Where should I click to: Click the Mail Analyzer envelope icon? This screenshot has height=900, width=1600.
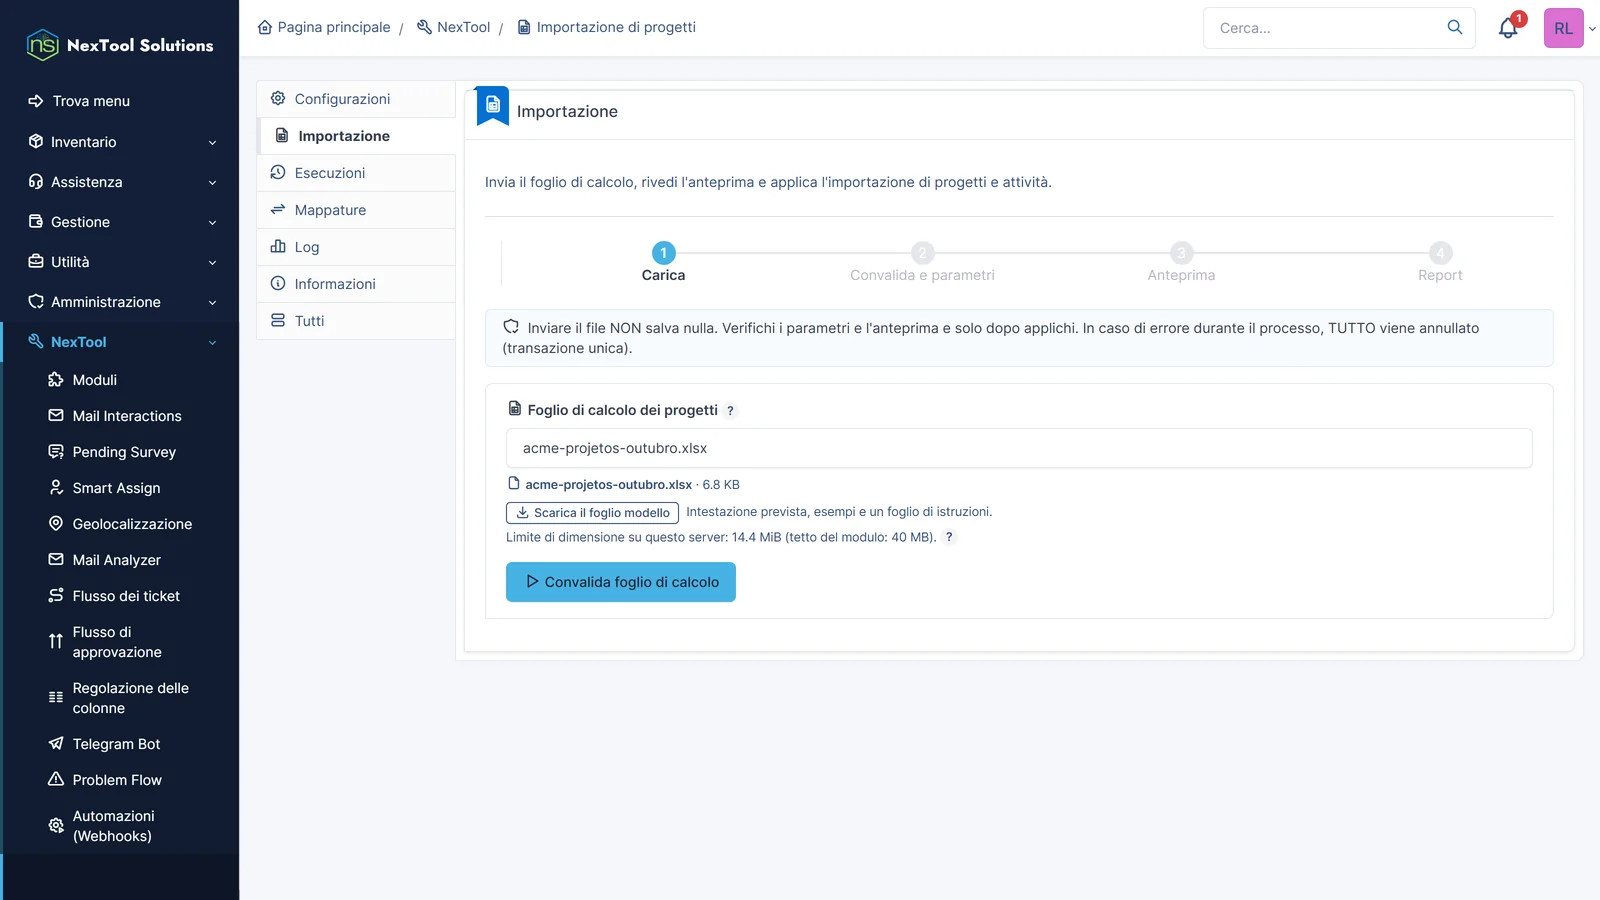56,560
